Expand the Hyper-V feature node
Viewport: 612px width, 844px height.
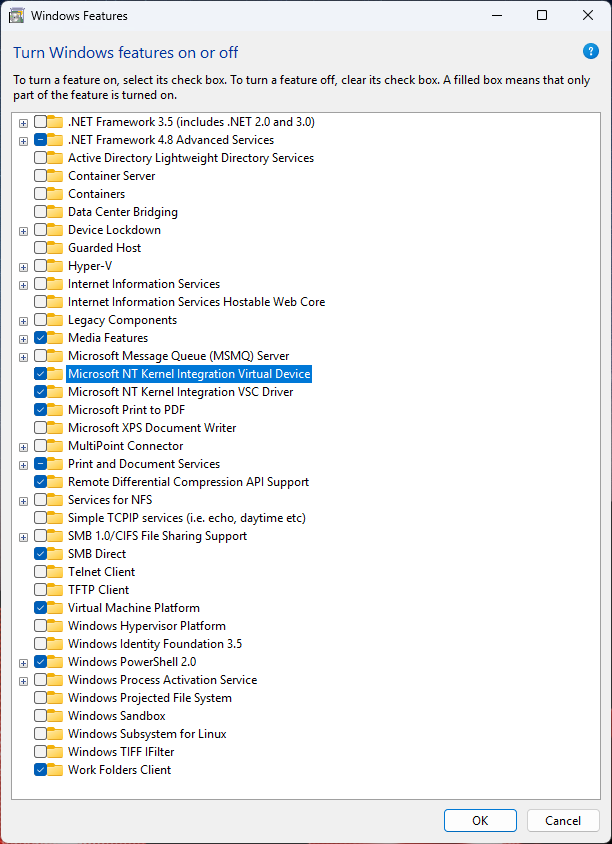click(x=23, y=268)
